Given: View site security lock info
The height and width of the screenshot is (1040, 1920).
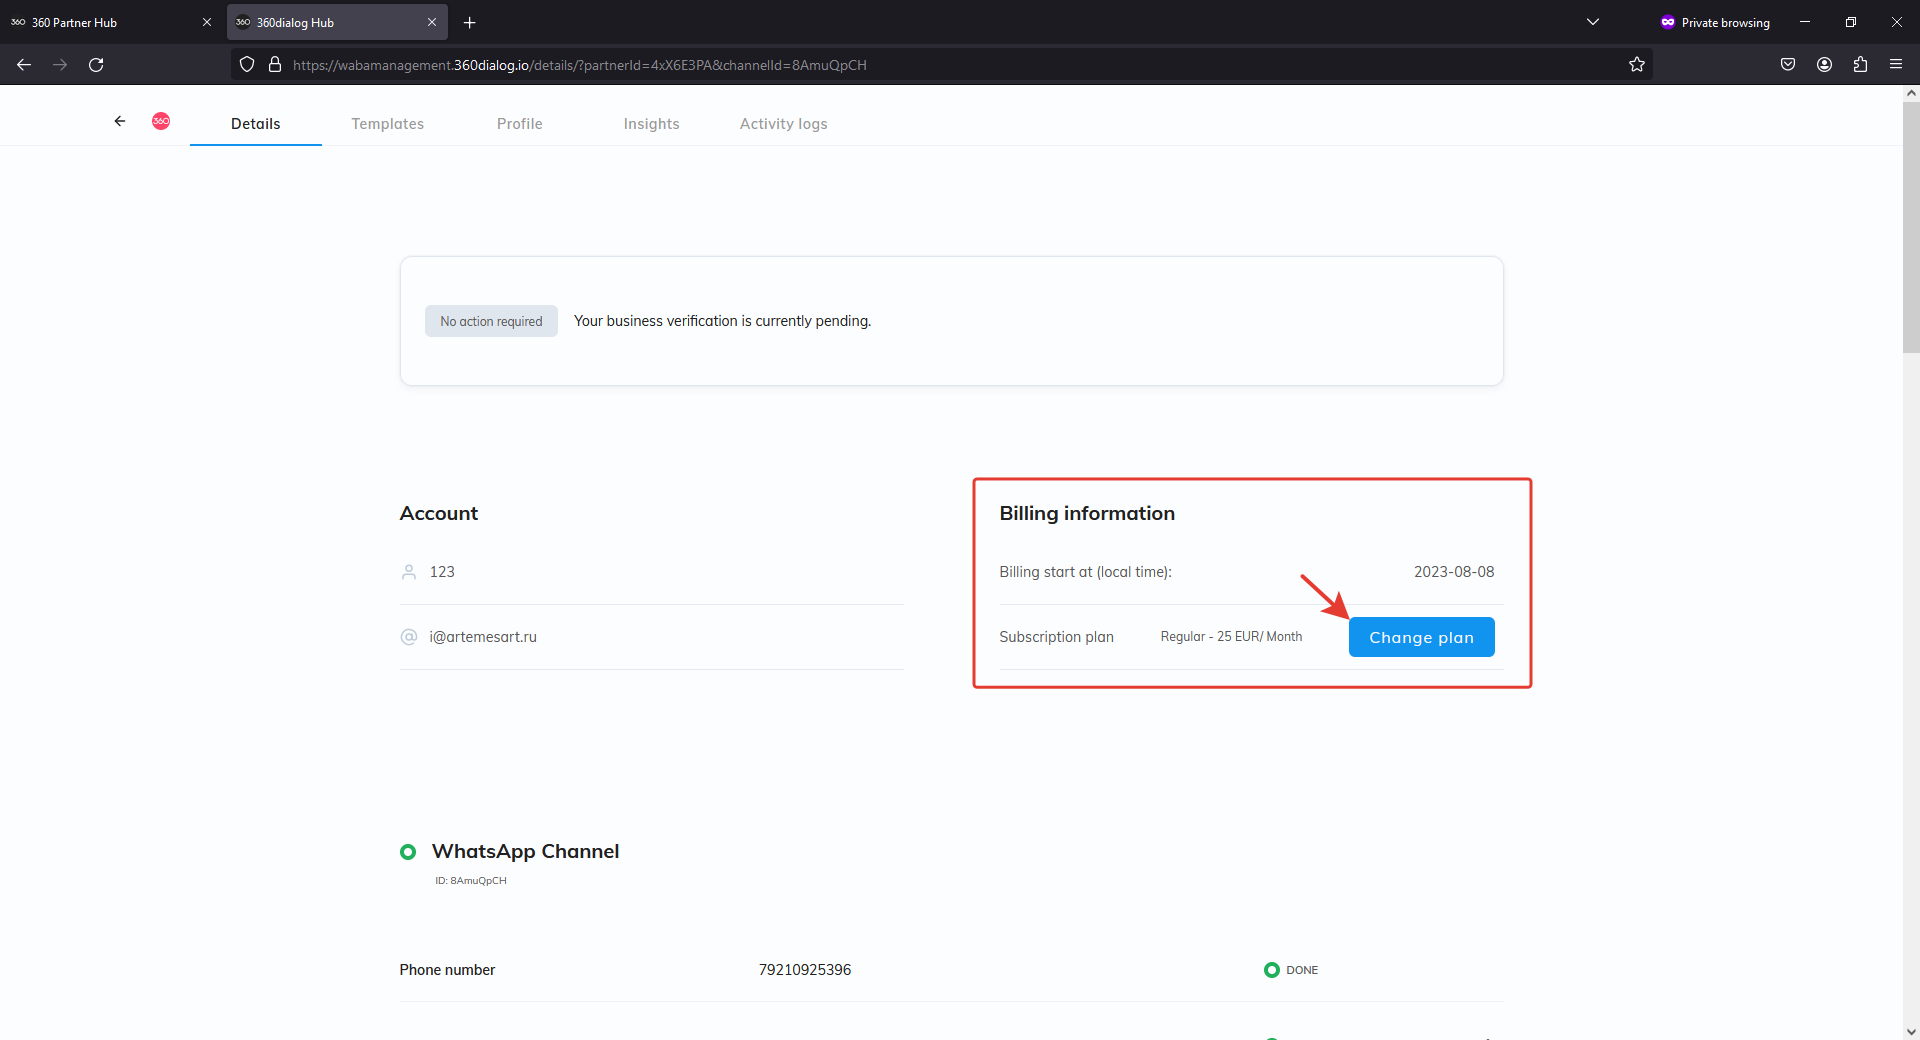Looking at the screenshot, I should [275, 65].
